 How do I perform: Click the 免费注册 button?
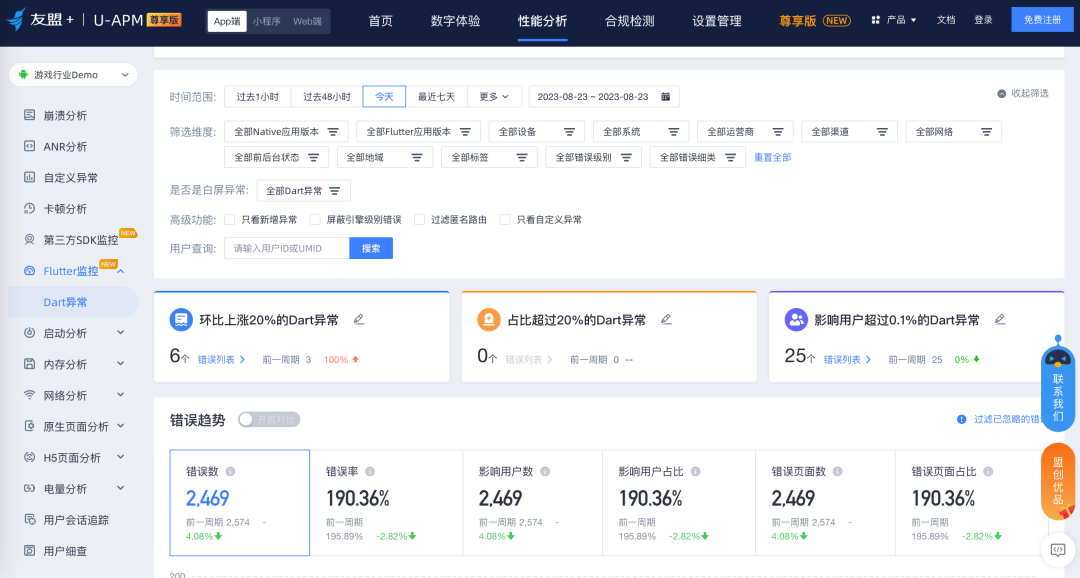click(1042, 20)
